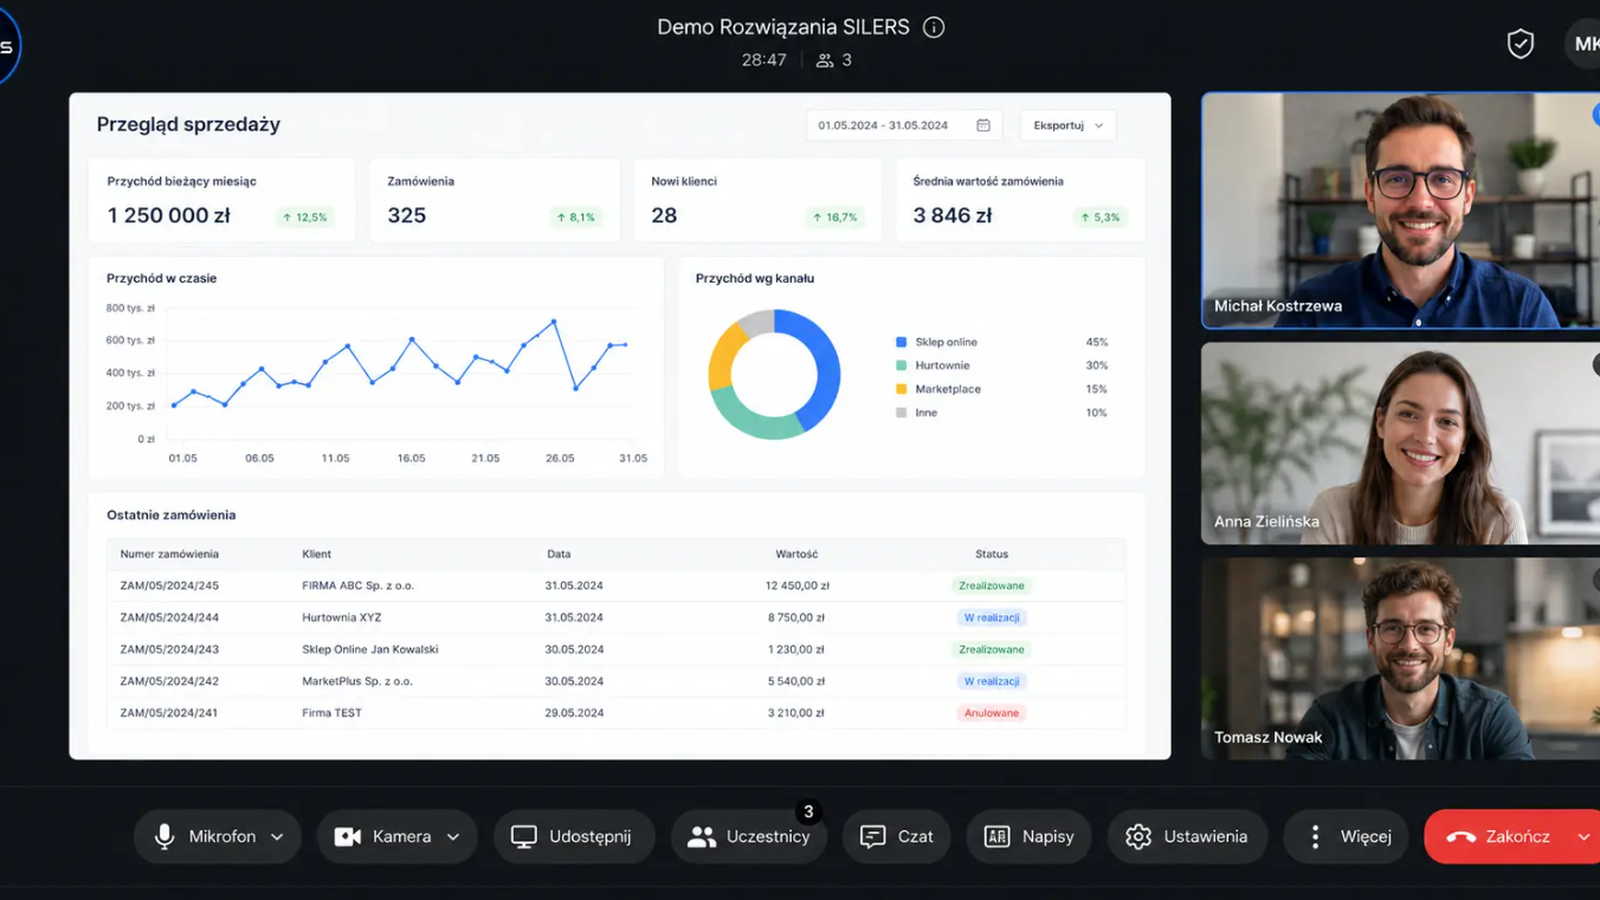Click client Sklep Online Jan Kowalski
The image size is (1600, 900).
pos(370,650)
